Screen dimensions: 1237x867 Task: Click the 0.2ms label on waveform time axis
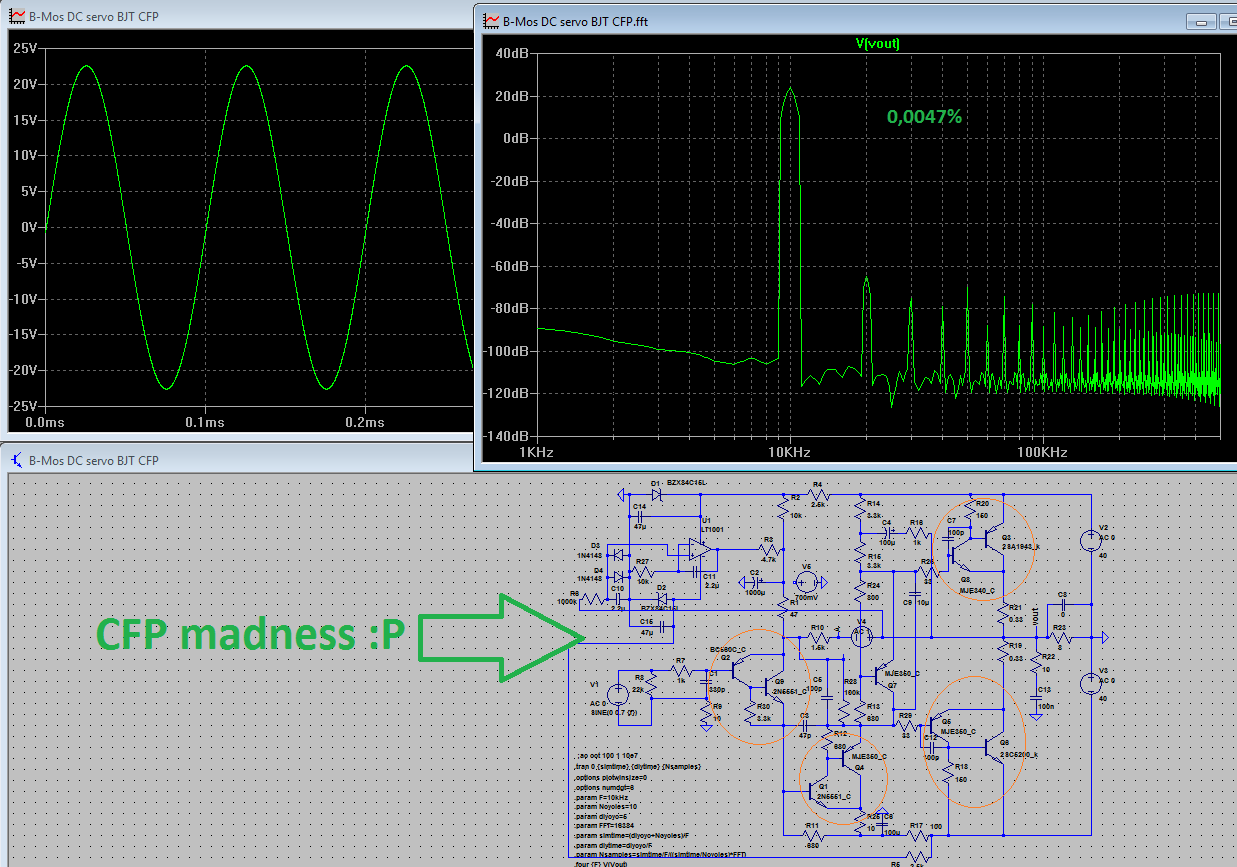(364, 422)
